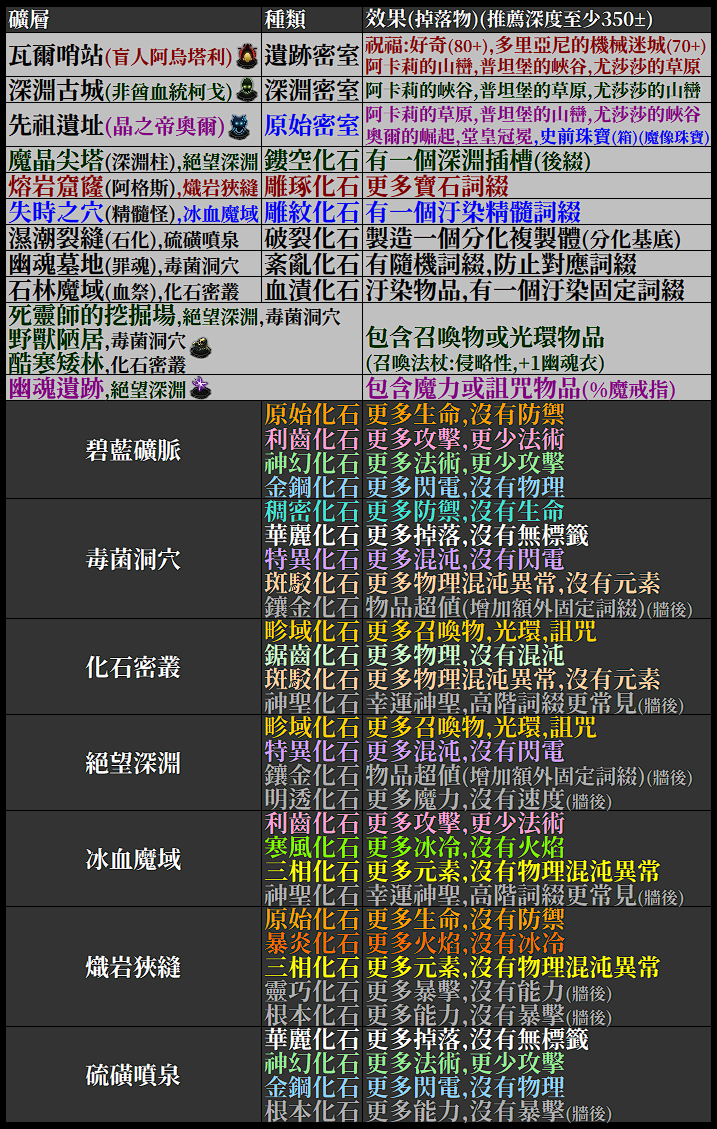
Task: Click 根本化石 in the 硫磺噴泉 section
Action: tap(311, 1111)
